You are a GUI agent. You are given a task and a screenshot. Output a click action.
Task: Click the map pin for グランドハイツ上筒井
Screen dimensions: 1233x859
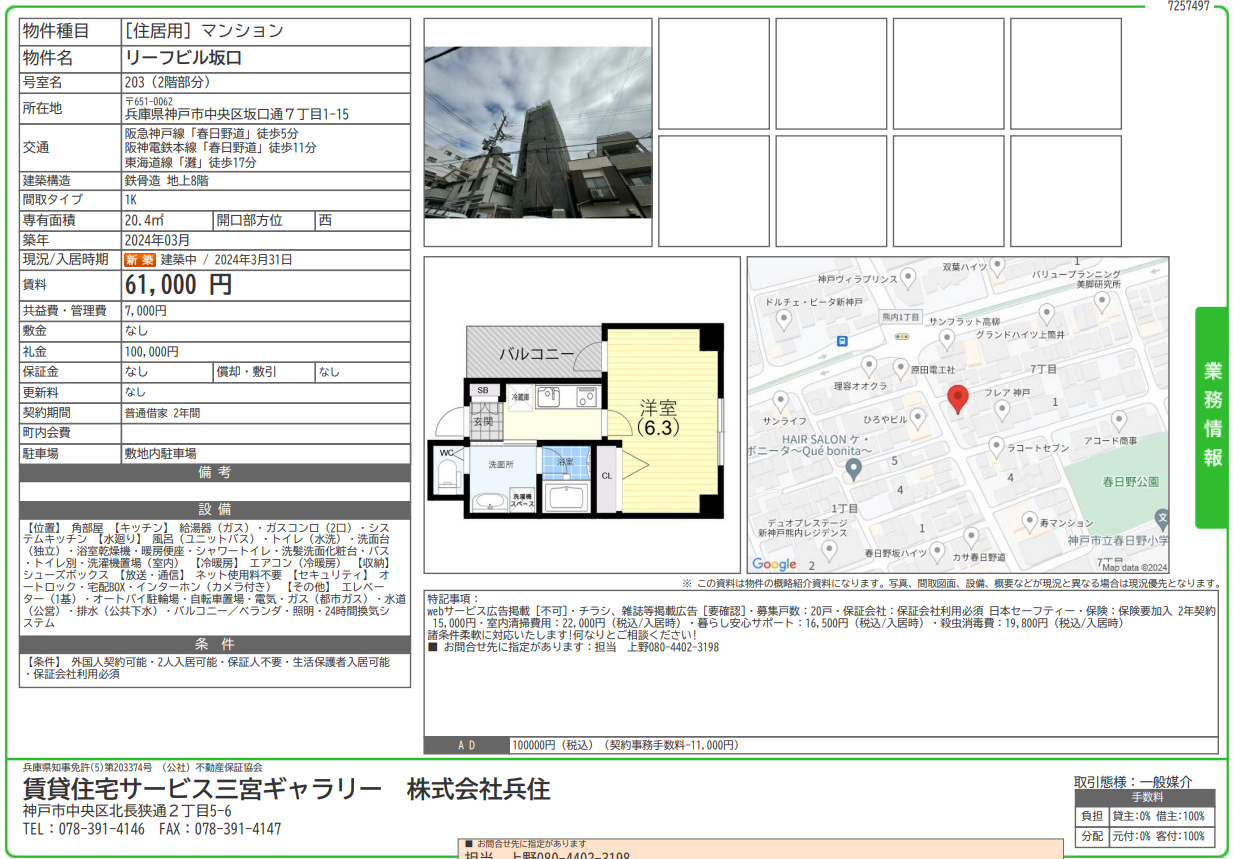click(1046, 315)
